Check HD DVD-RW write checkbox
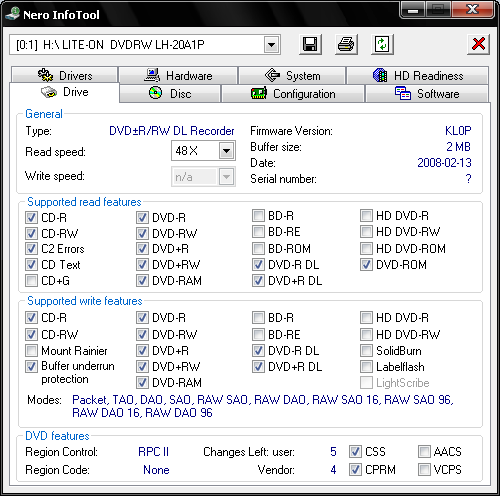Image resolution: width=500 pixels, height=496 pixels. [366, 334]
